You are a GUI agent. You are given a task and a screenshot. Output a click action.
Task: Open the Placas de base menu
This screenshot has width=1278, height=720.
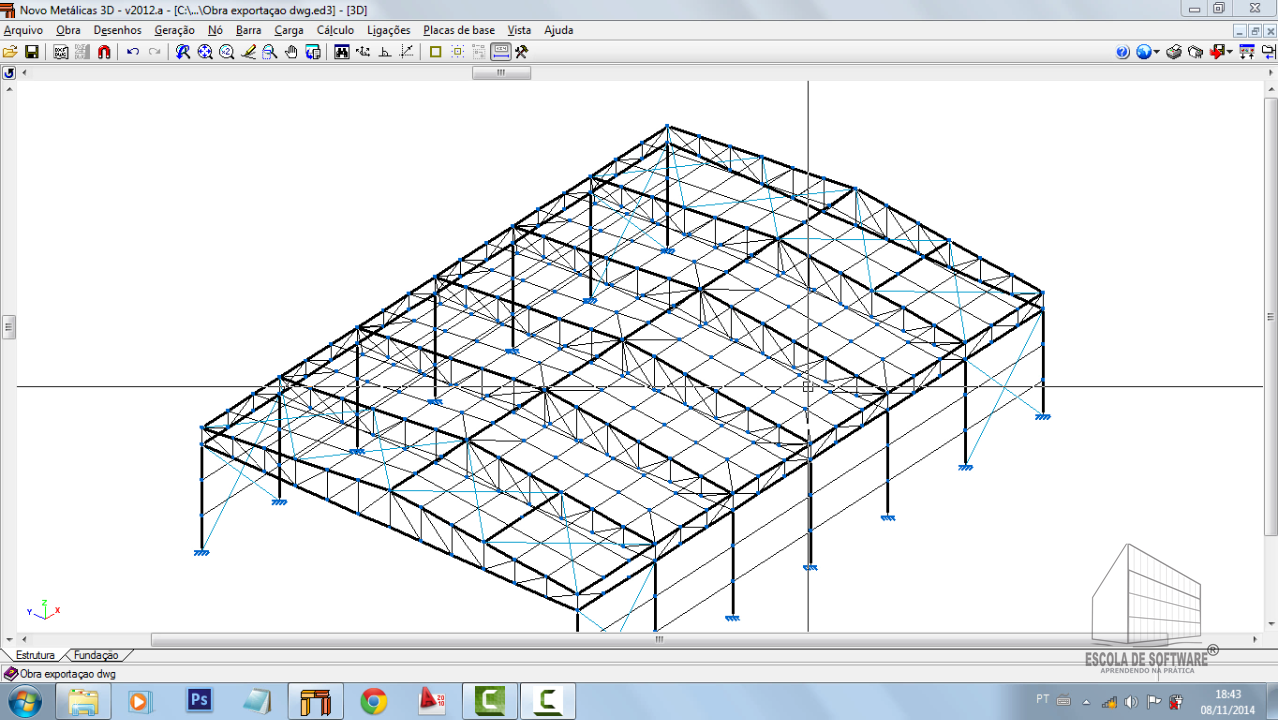(458, 30)
